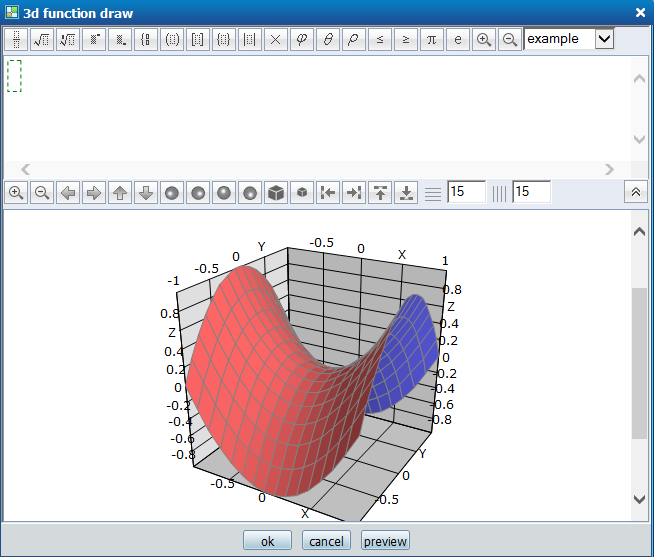Move the 3D plot down
The width and height of the screenshot is (654, 557).
pyautogui.click(x=146, y=193)
